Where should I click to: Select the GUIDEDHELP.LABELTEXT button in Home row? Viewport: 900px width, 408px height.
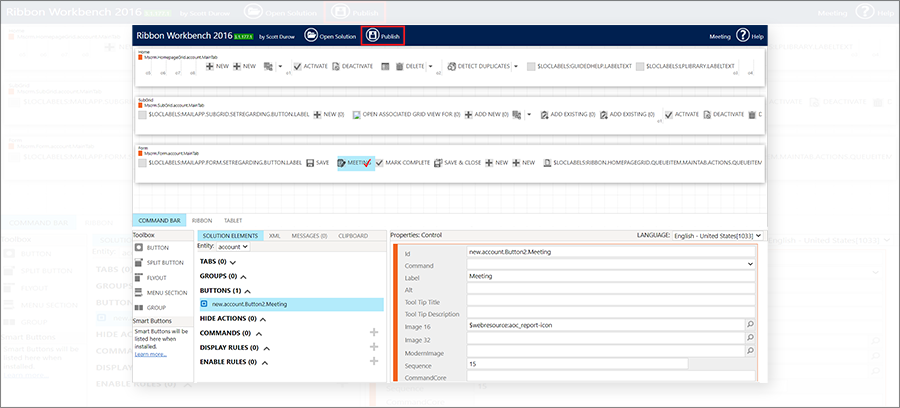(x=579, y=66)
